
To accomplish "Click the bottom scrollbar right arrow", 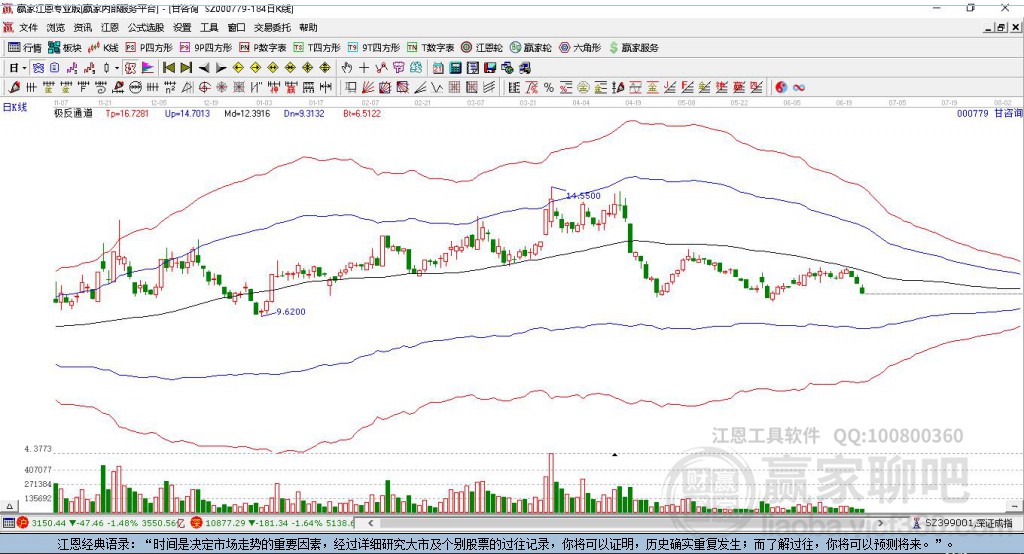I will click(x=880, y=523).
